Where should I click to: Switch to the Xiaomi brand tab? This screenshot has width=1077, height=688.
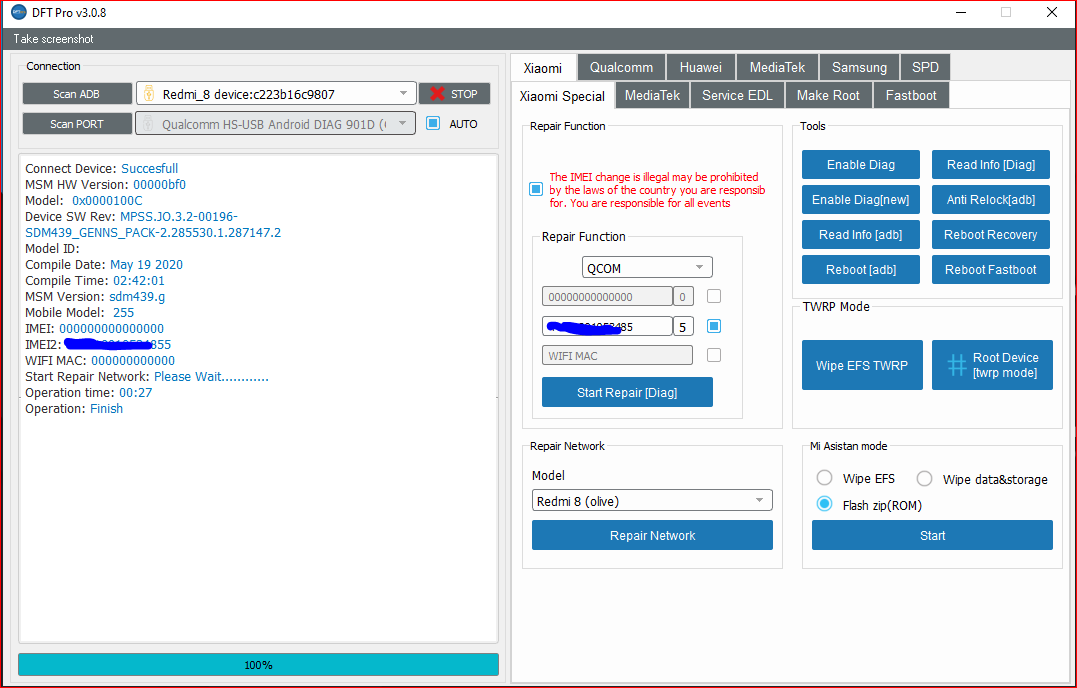[x=543, y=68]
